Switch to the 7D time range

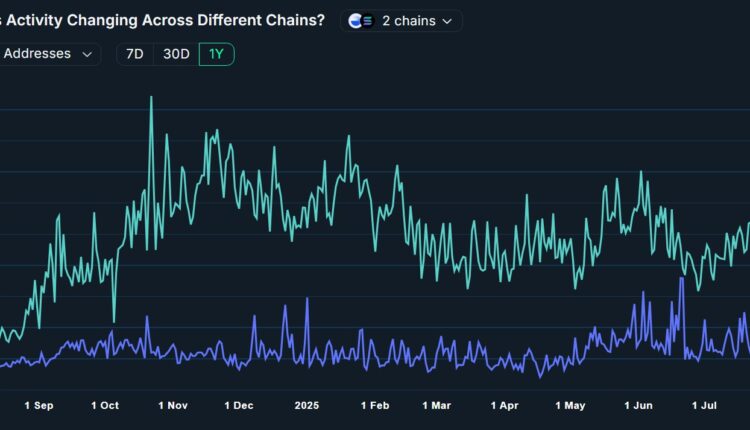(134, 54)
